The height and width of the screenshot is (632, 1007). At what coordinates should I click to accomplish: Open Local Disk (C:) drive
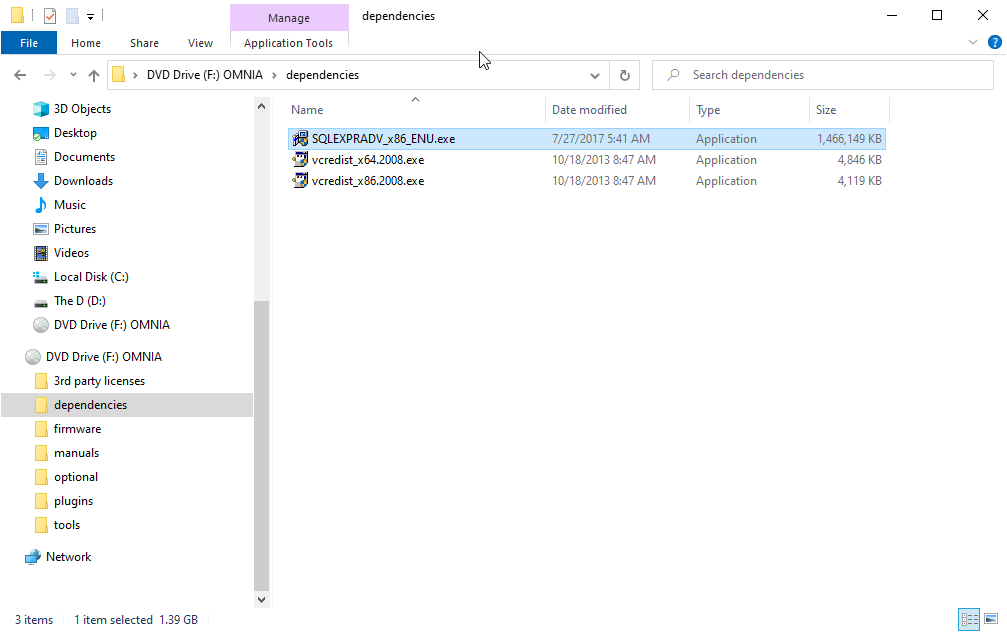91,277
